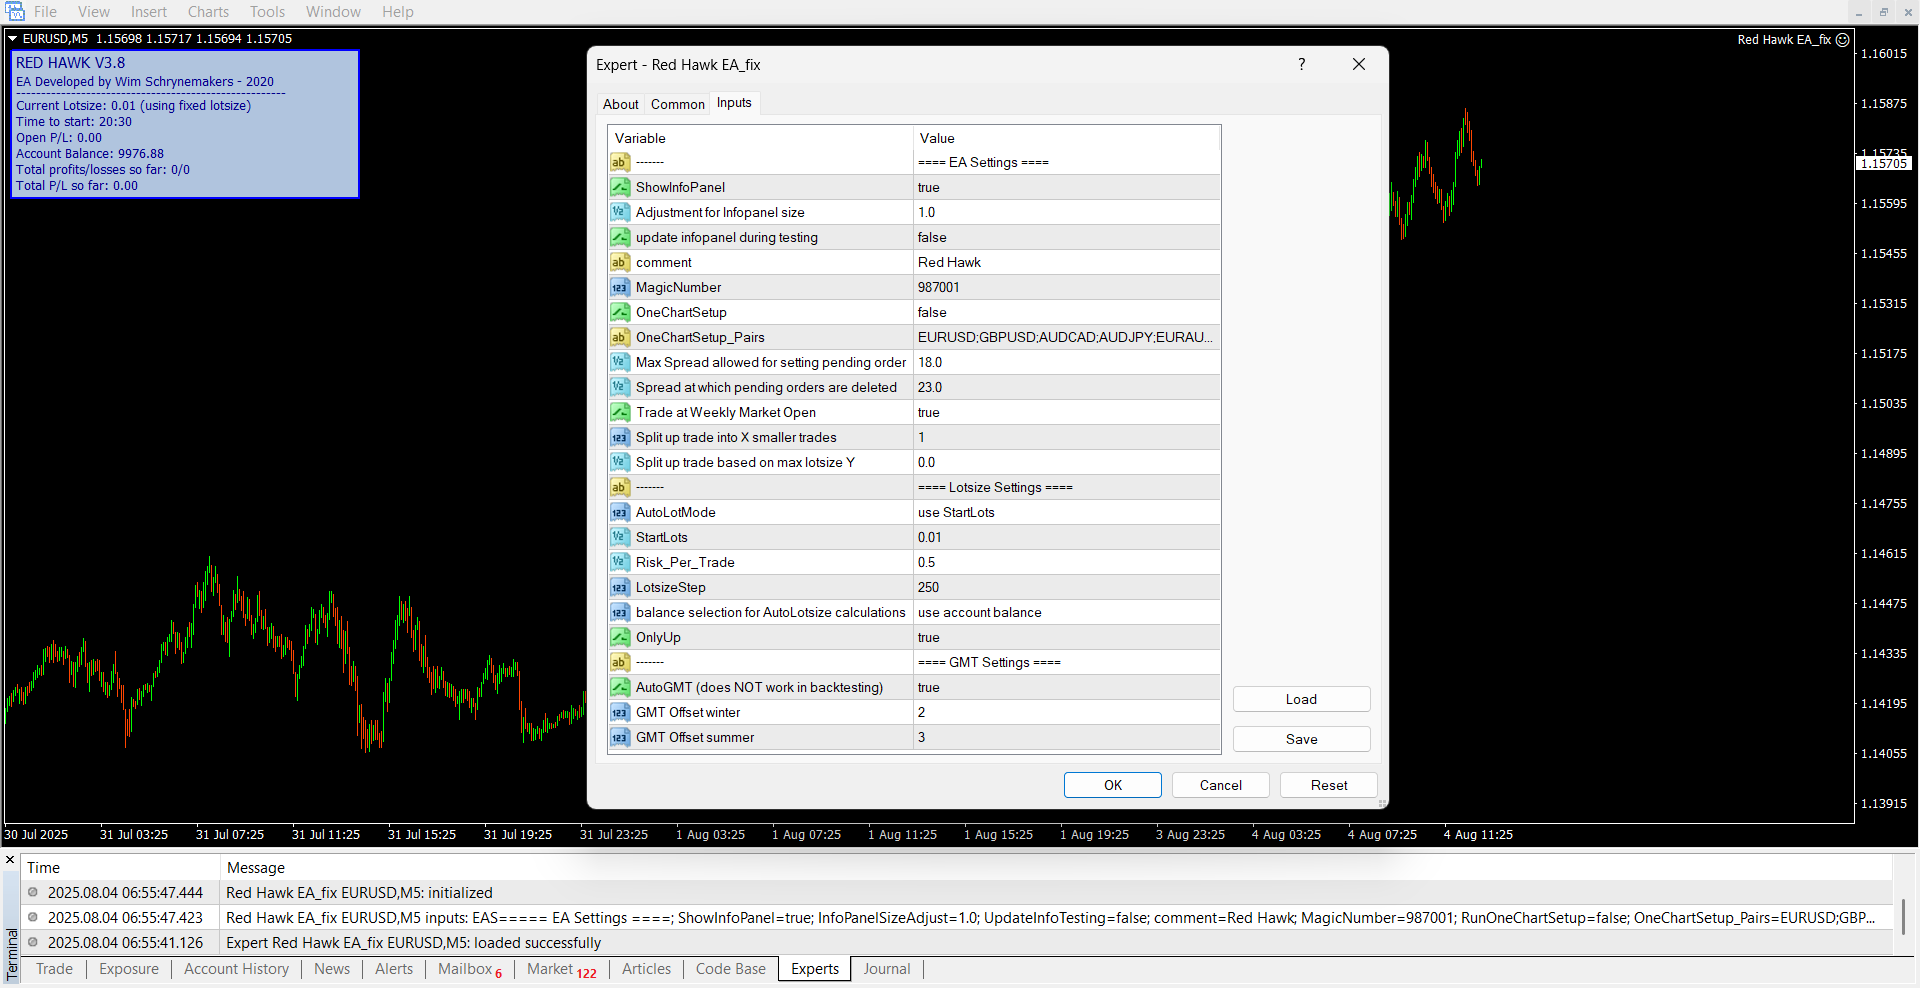The image size is (1920, 988).
Task: Click the MagicNumber integer type icon
Action: click(620, 287)
